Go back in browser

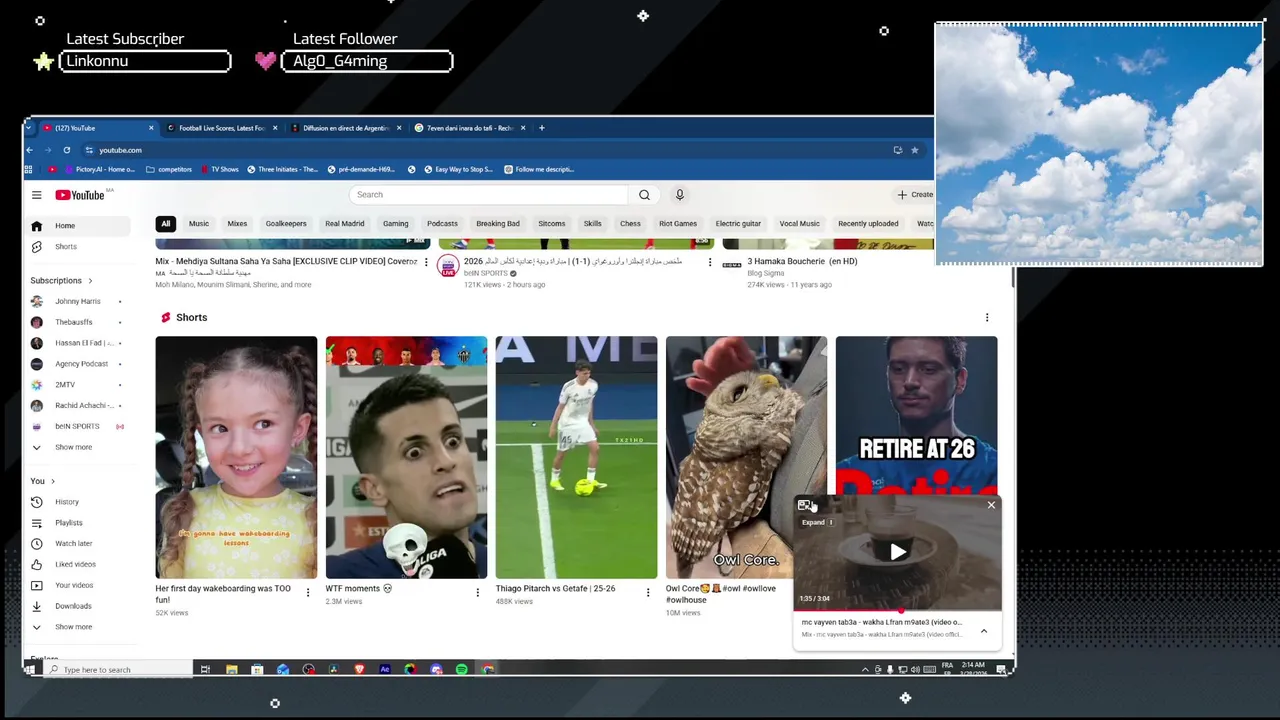30,150
